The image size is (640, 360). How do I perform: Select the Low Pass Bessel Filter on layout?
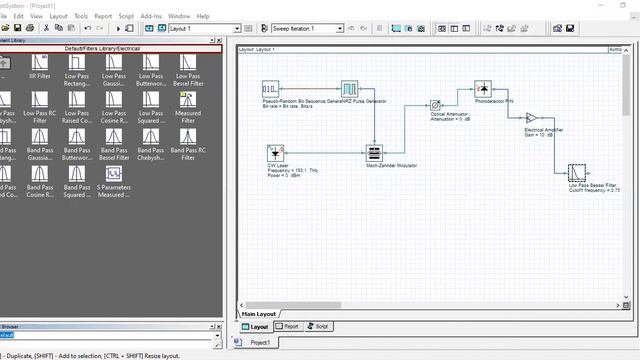[x=577, y=173]
